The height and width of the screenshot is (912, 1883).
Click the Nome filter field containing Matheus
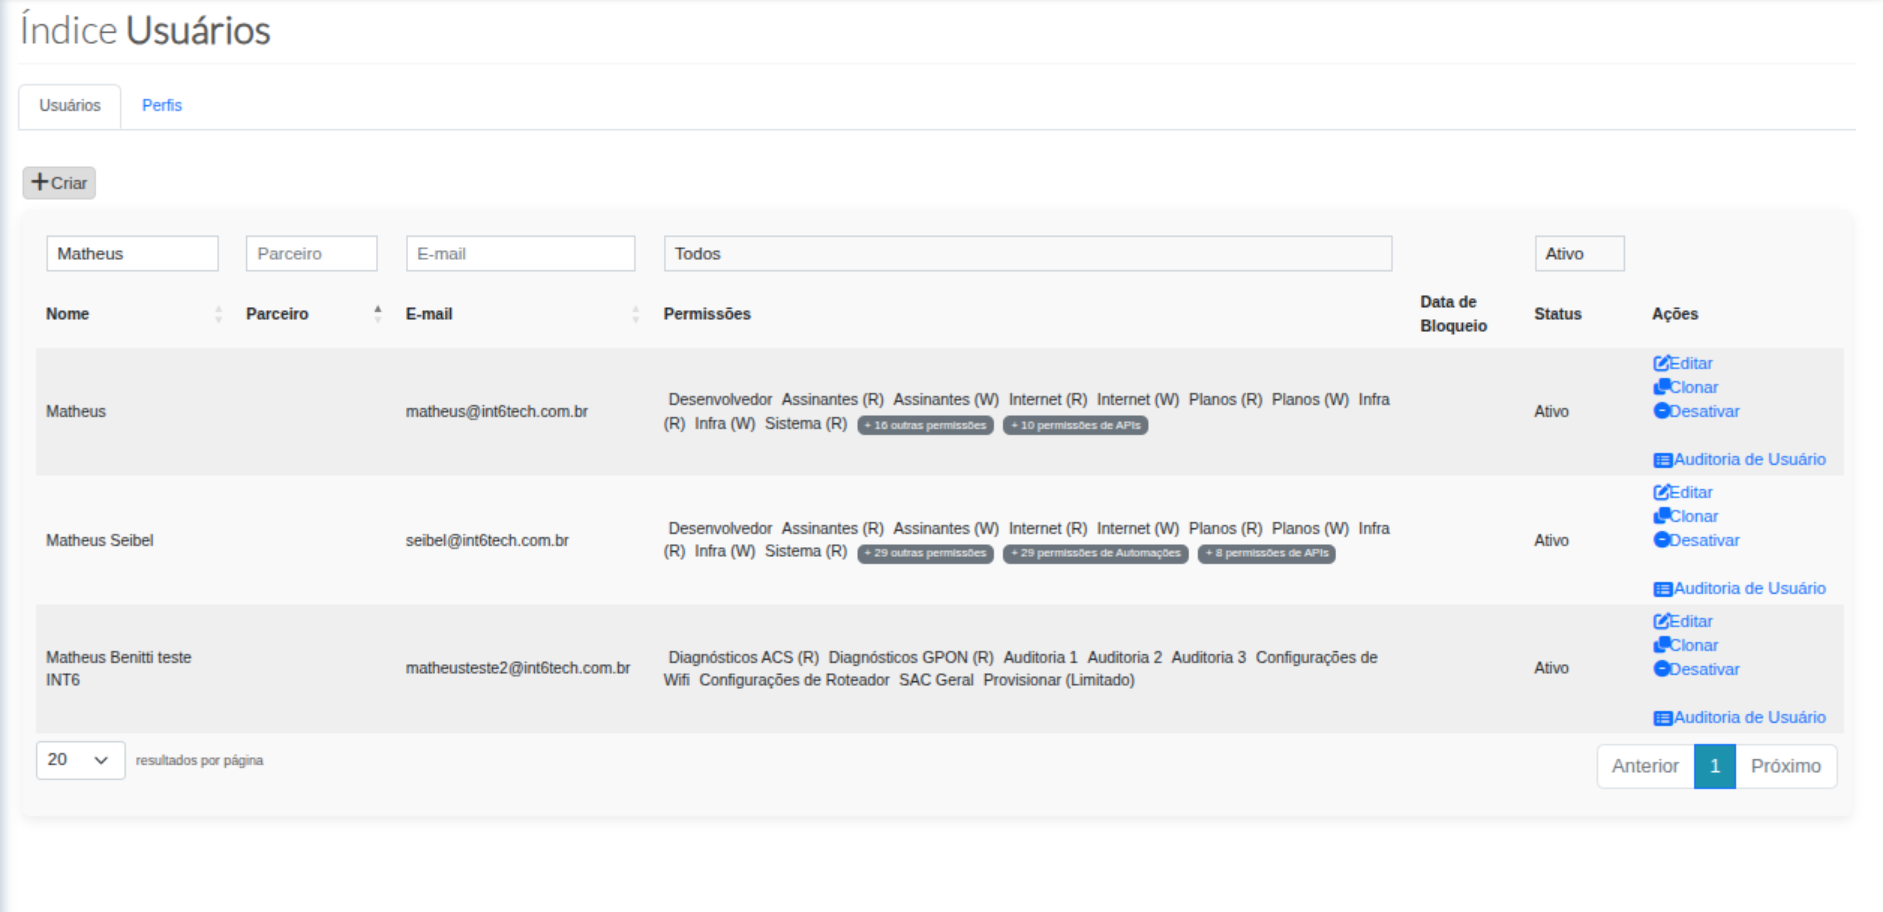(x=132, y=254)
